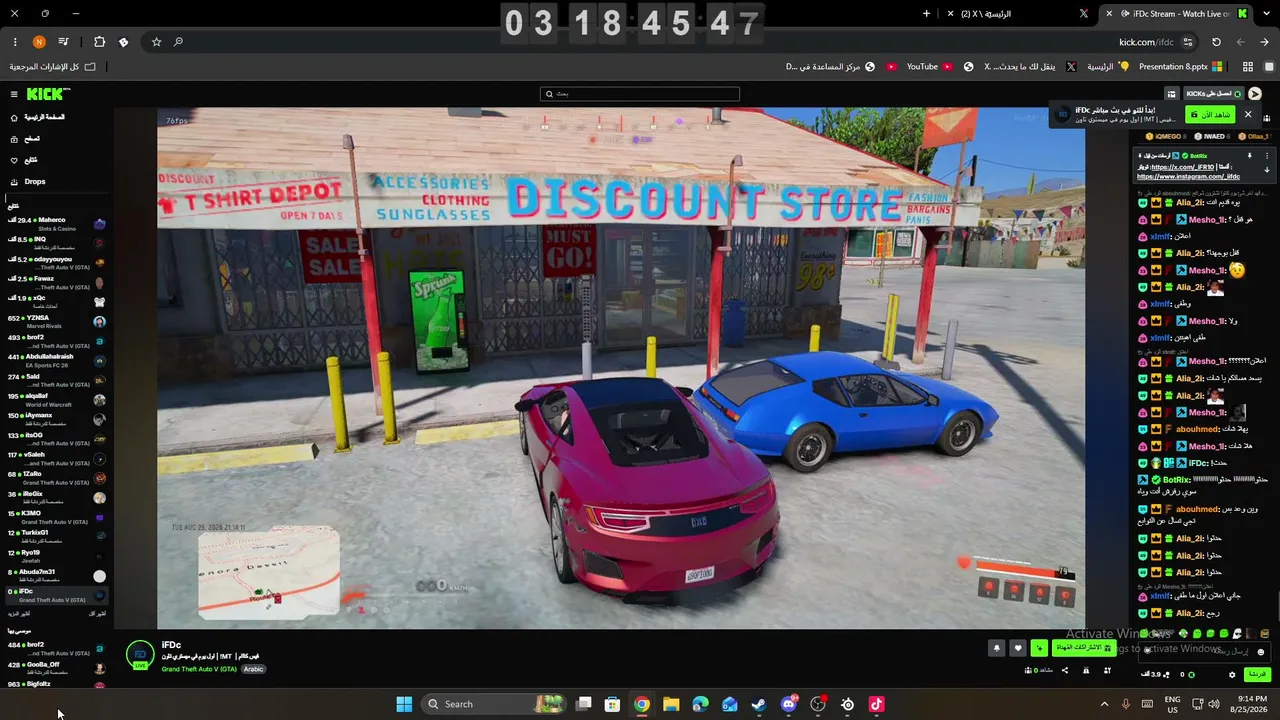Open Steam from the taskbar
This screenshot has width=1280, height=720.
(x=759, y=704)
